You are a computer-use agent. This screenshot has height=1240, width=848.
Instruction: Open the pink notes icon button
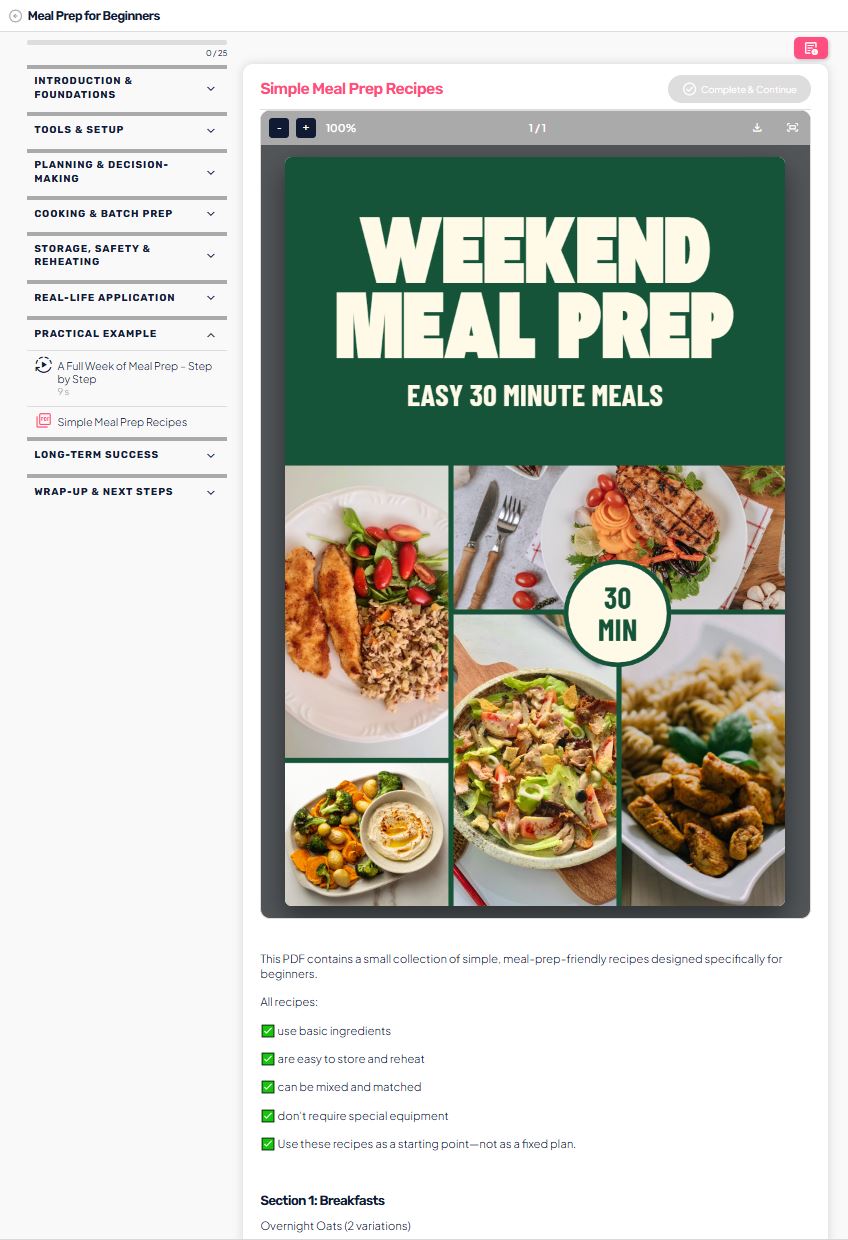[811, 48]
